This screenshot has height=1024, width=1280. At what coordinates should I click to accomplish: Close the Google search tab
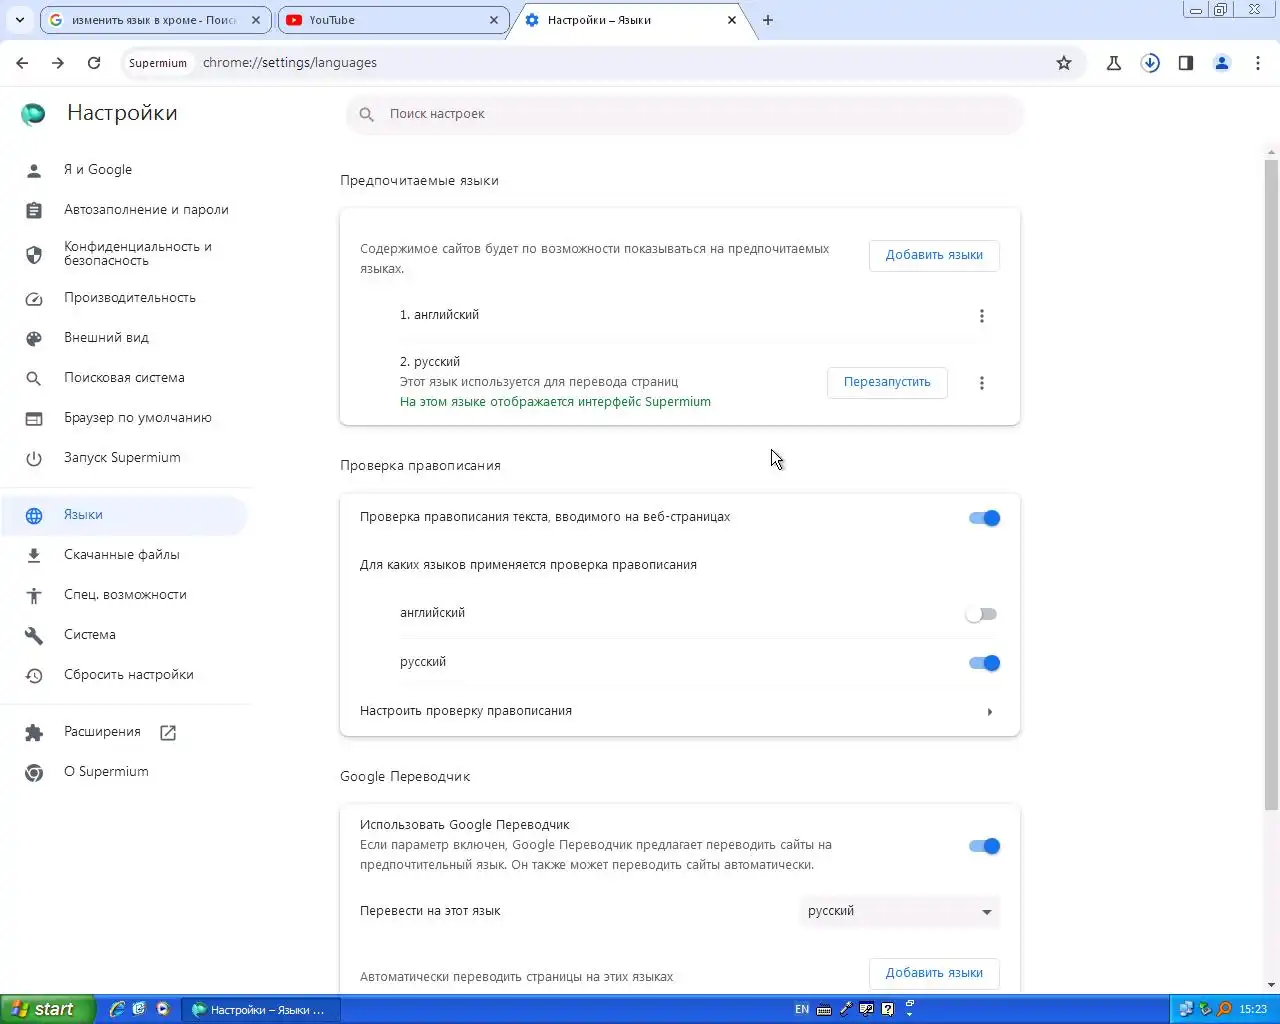[256, 20]
